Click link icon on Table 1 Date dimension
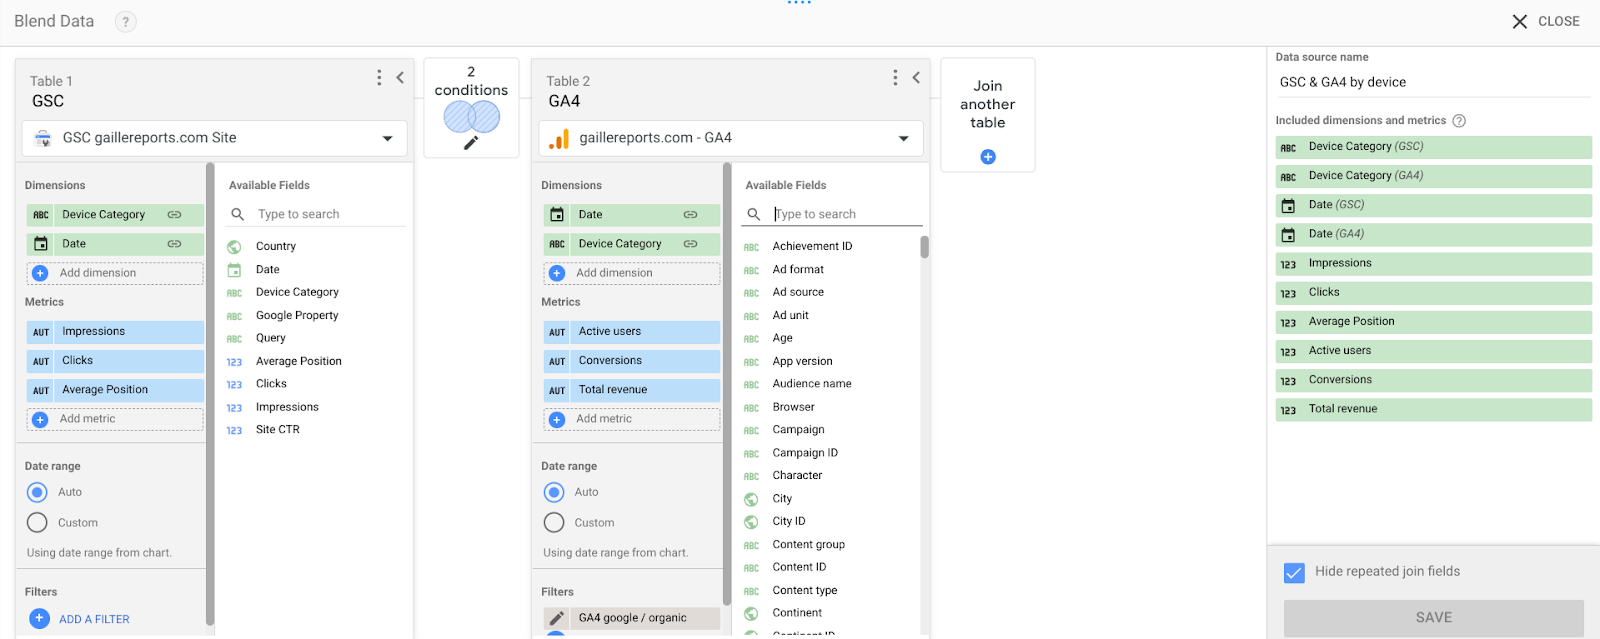The width and height of the screenshot is (1600, 639). coord(174,243)
